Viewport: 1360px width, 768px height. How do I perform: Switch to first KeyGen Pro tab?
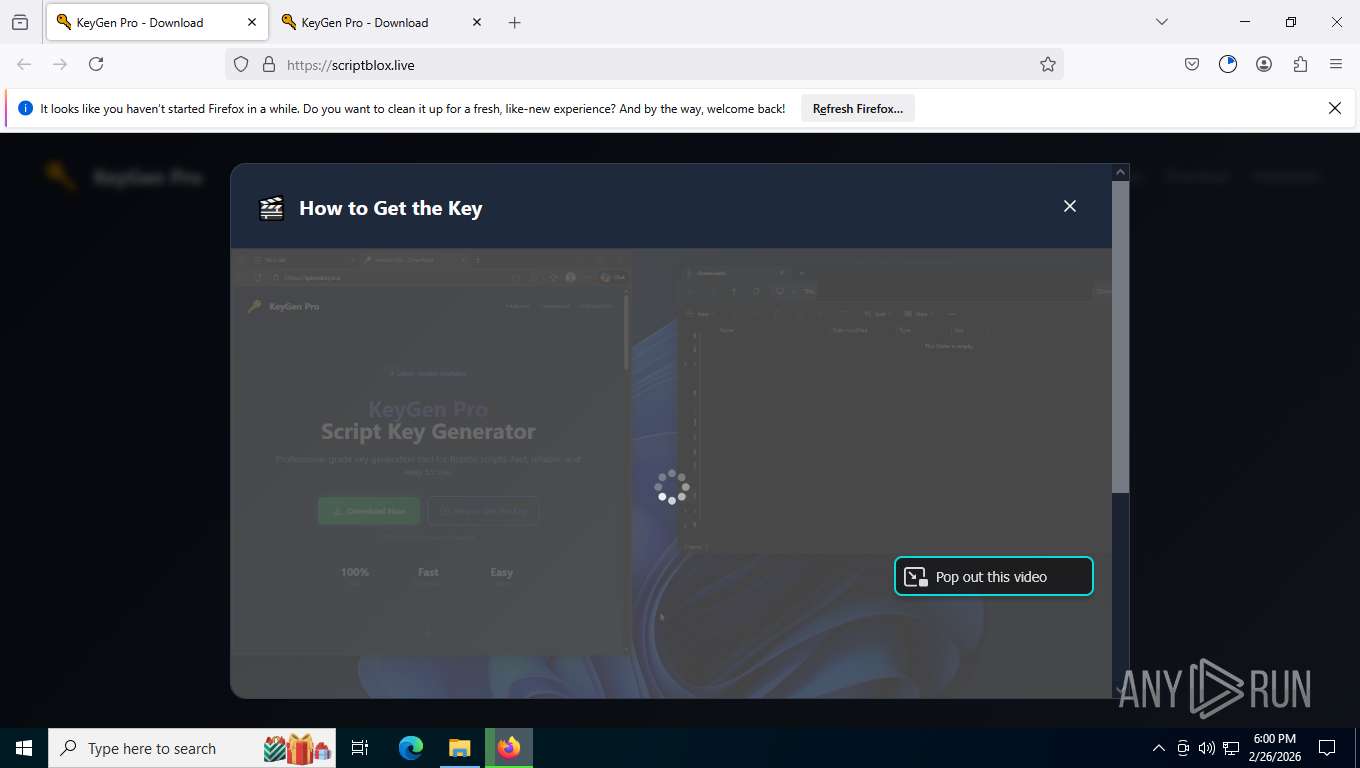point(157,22)
